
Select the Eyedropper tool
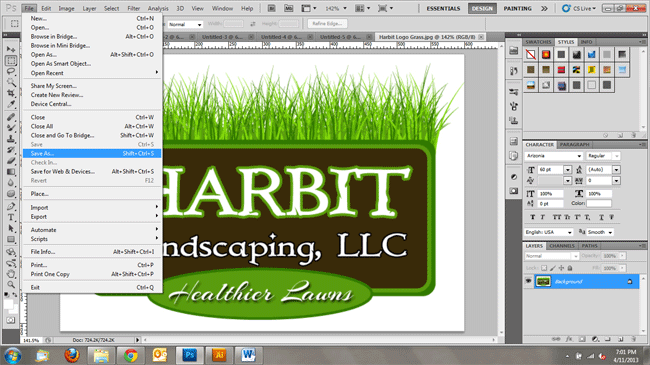[11, 104]
